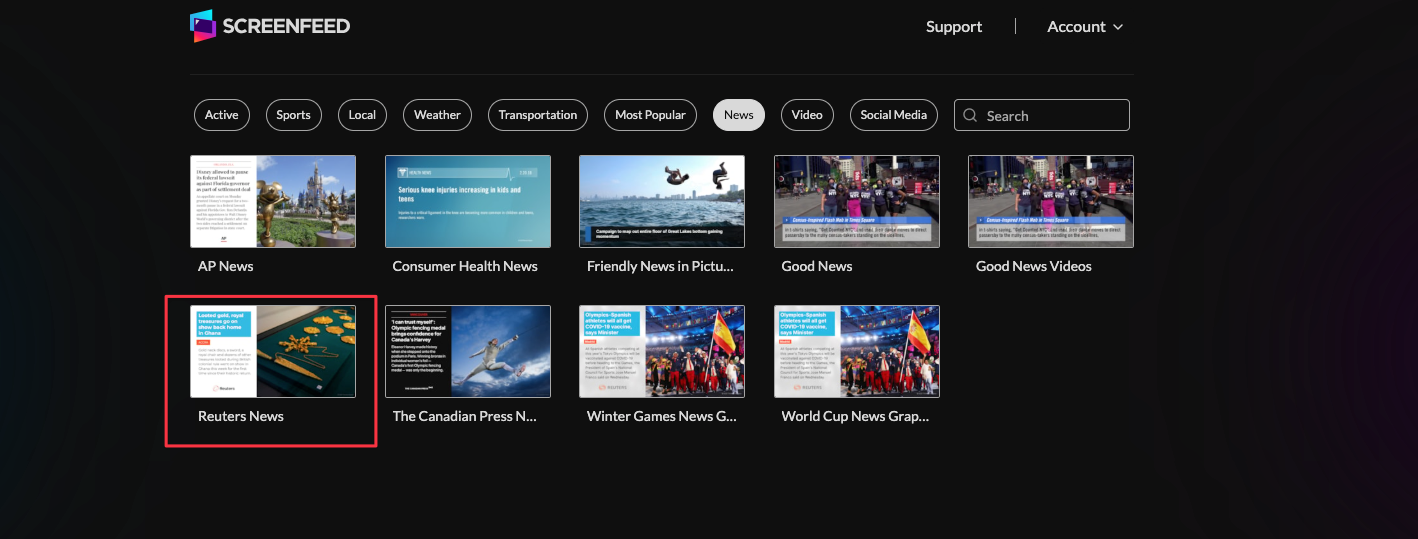
Task: Choose the Local filter pill
Action: [x=362, y=115]
